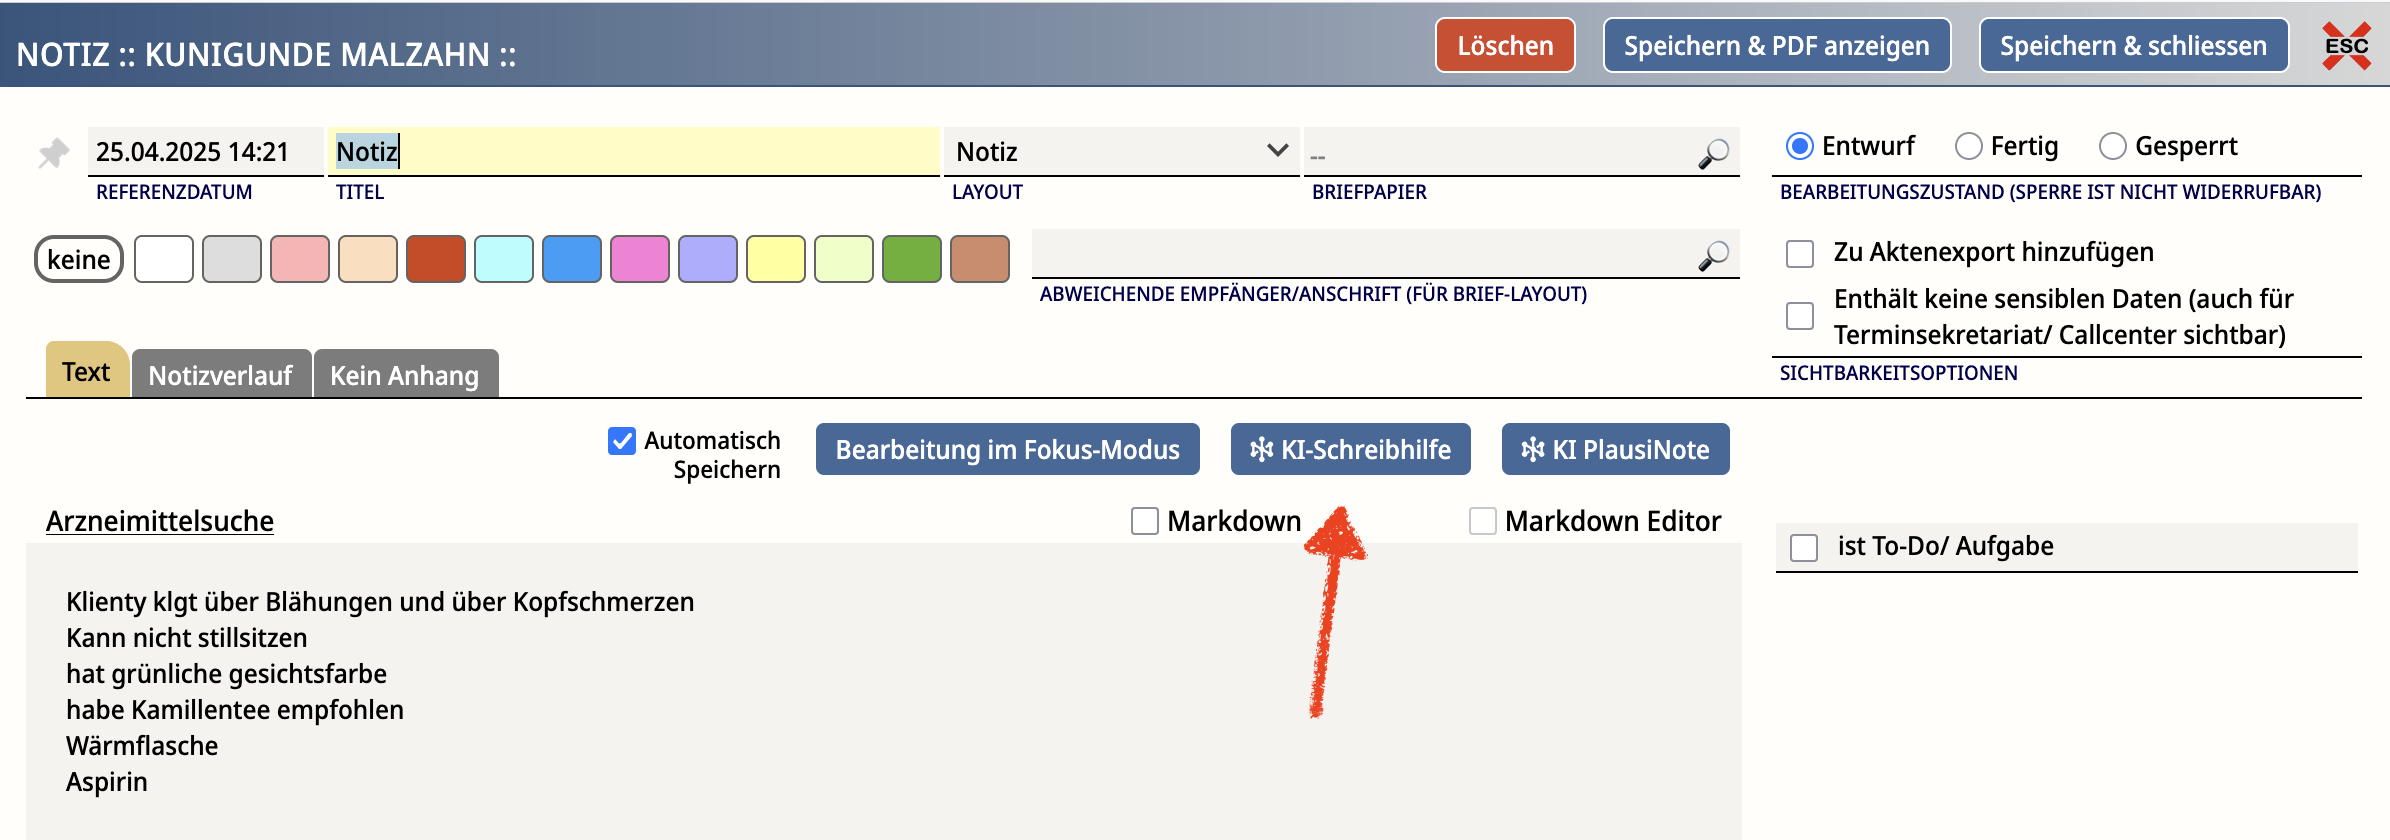The width and height of the screenshot is (2390, 840).
Task: Click Speichern & PDF anzeigen
Action: click(x=1777, y=46)
